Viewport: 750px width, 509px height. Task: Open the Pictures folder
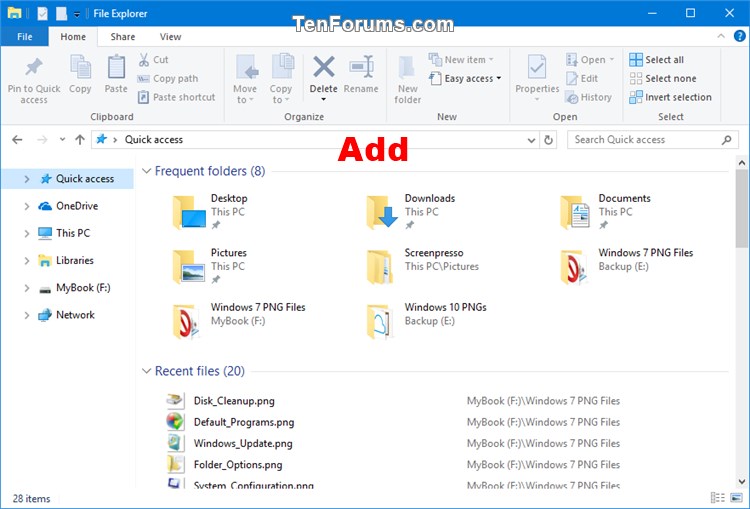pyautogui.click(x=210, y=266)
